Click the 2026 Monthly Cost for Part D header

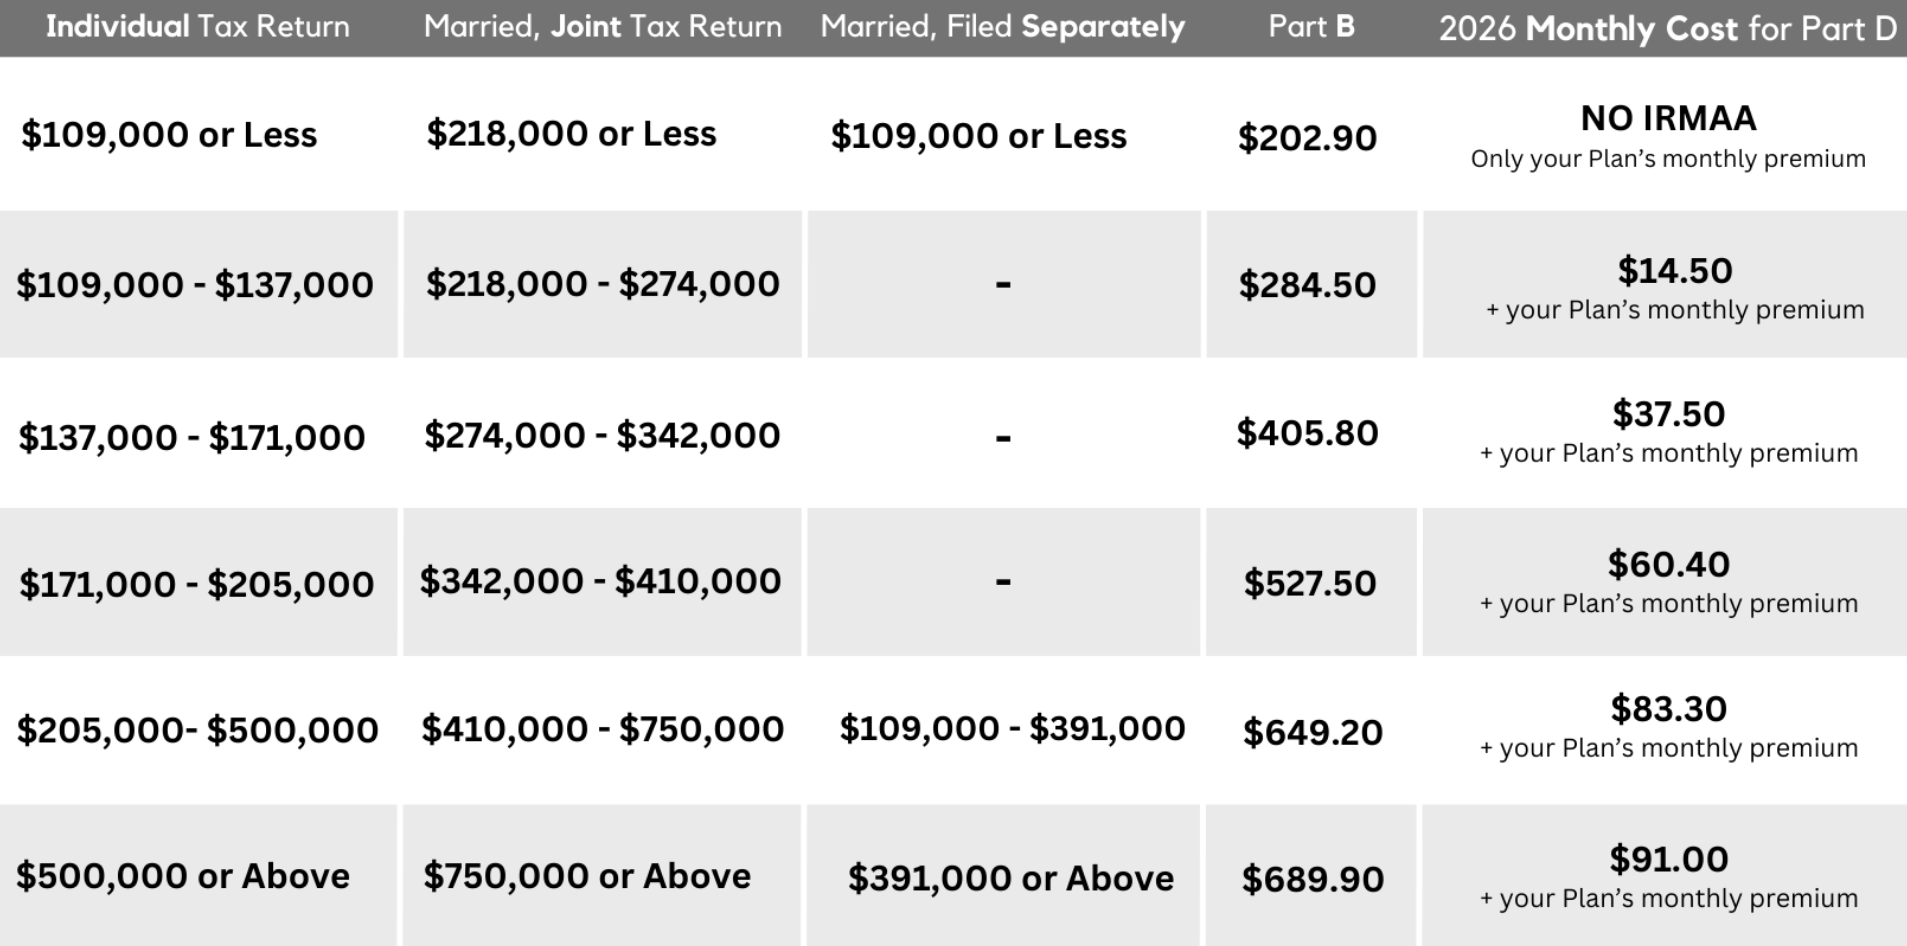click(1667, 28)
